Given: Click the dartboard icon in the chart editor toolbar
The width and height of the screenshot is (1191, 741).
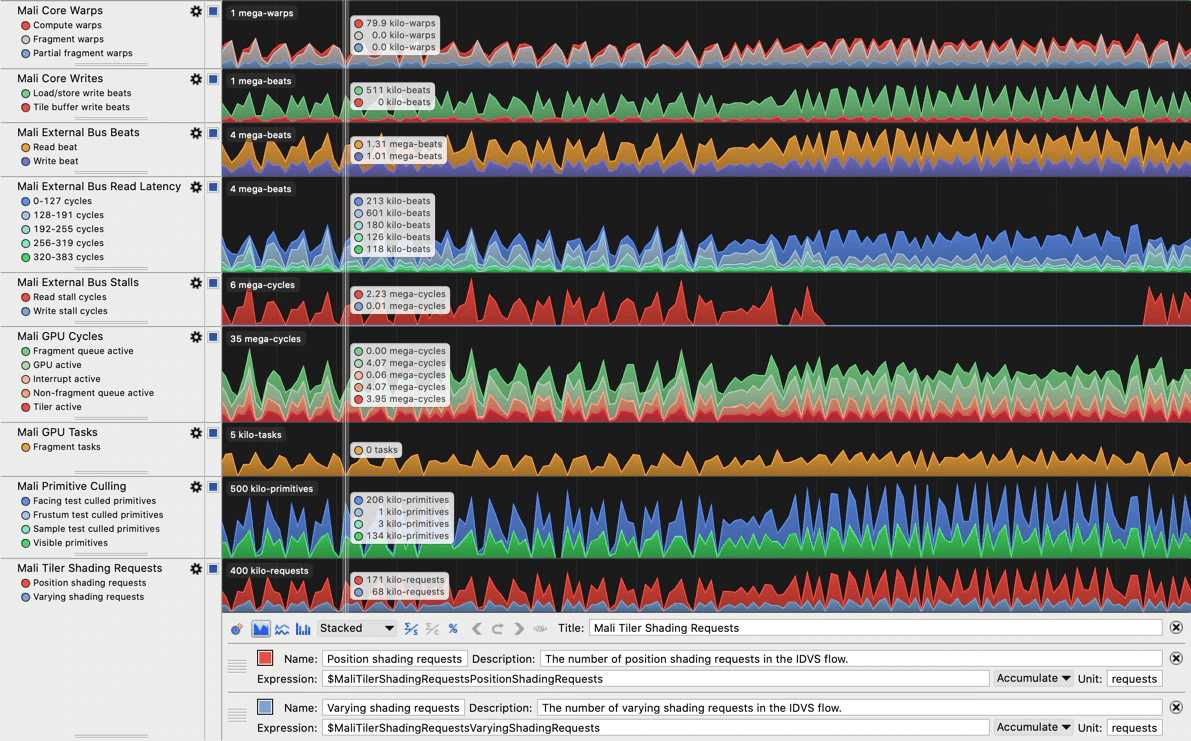Looking at the screenshot, I should click(236, 628).
